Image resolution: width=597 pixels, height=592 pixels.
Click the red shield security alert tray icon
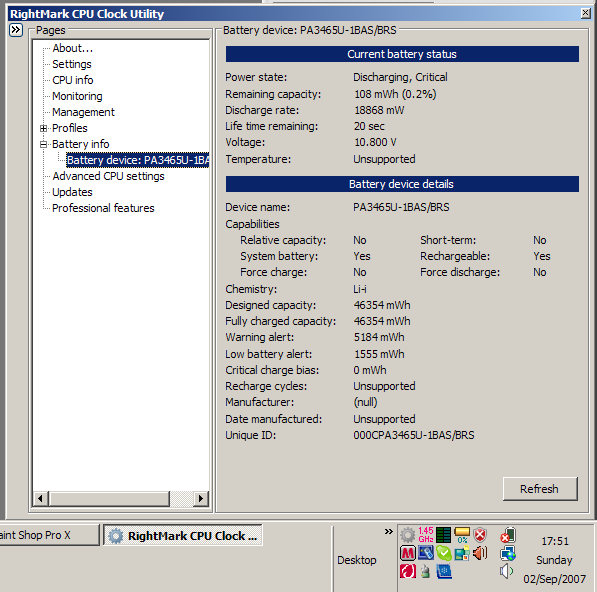tap(480, 535)
